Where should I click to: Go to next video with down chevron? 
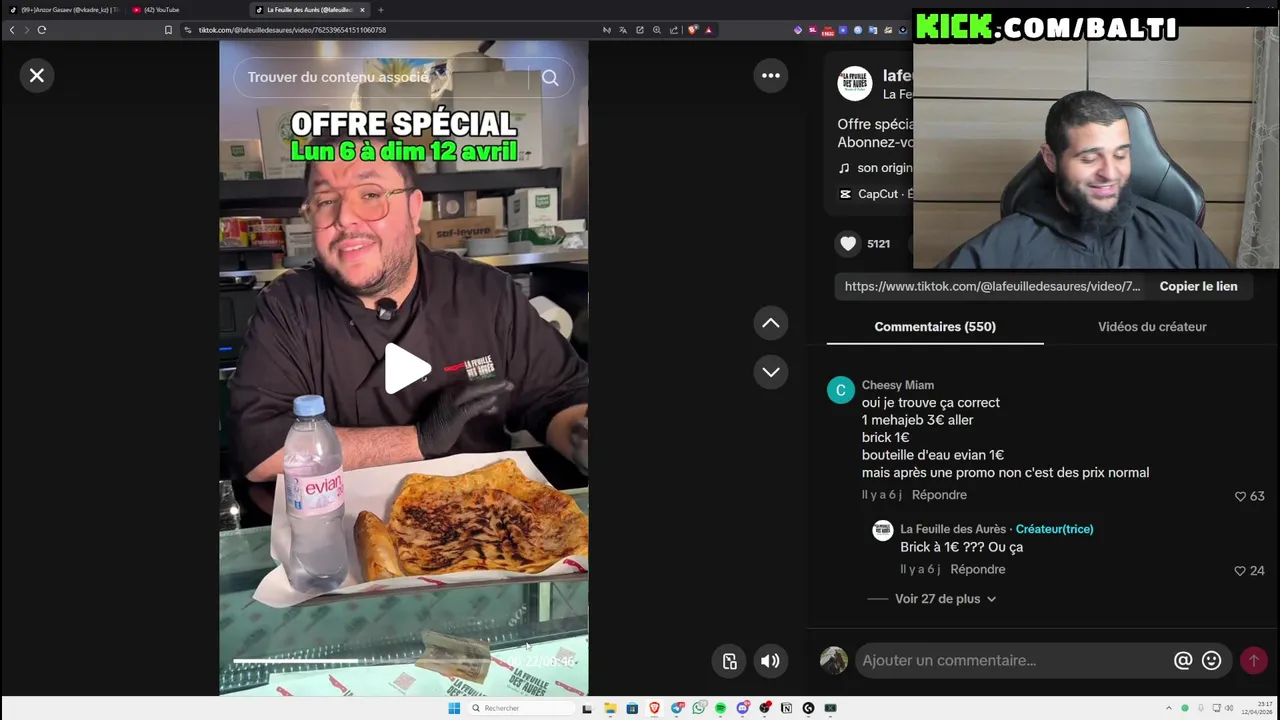pyautogui.click(x=771, y=372)
